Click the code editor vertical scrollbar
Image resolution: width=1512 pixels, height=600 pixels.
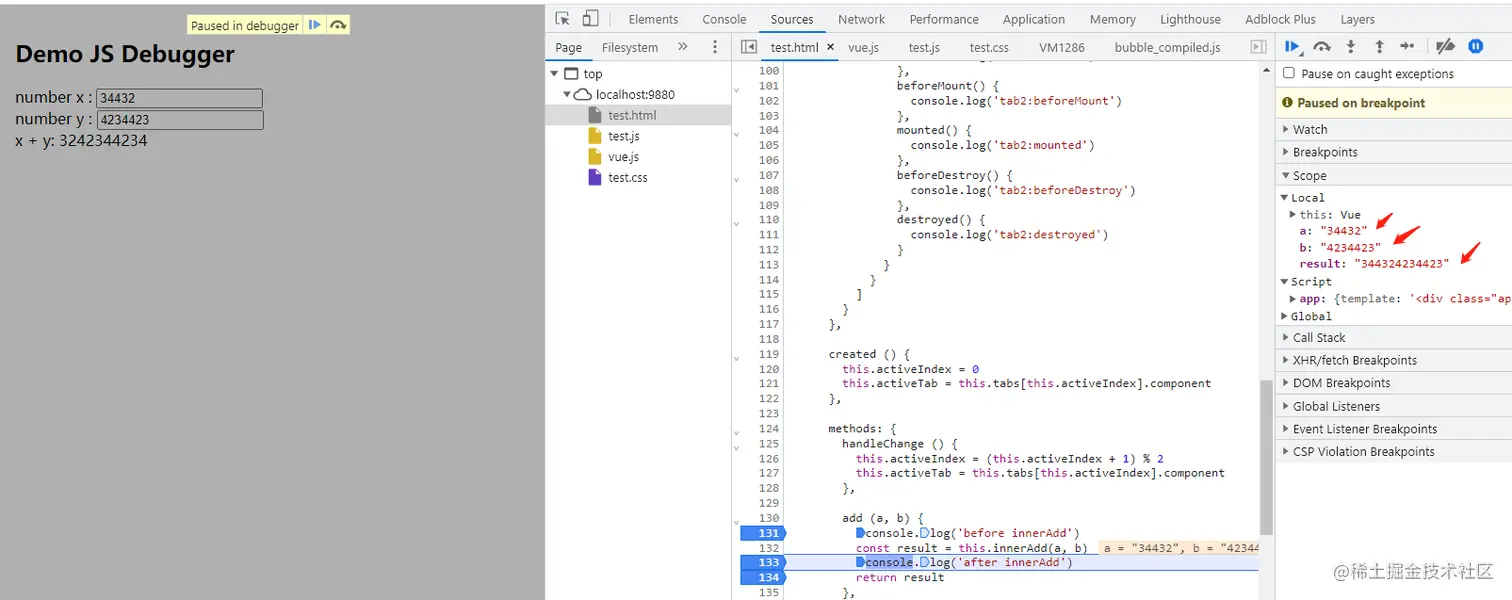tap(1266, 456)
